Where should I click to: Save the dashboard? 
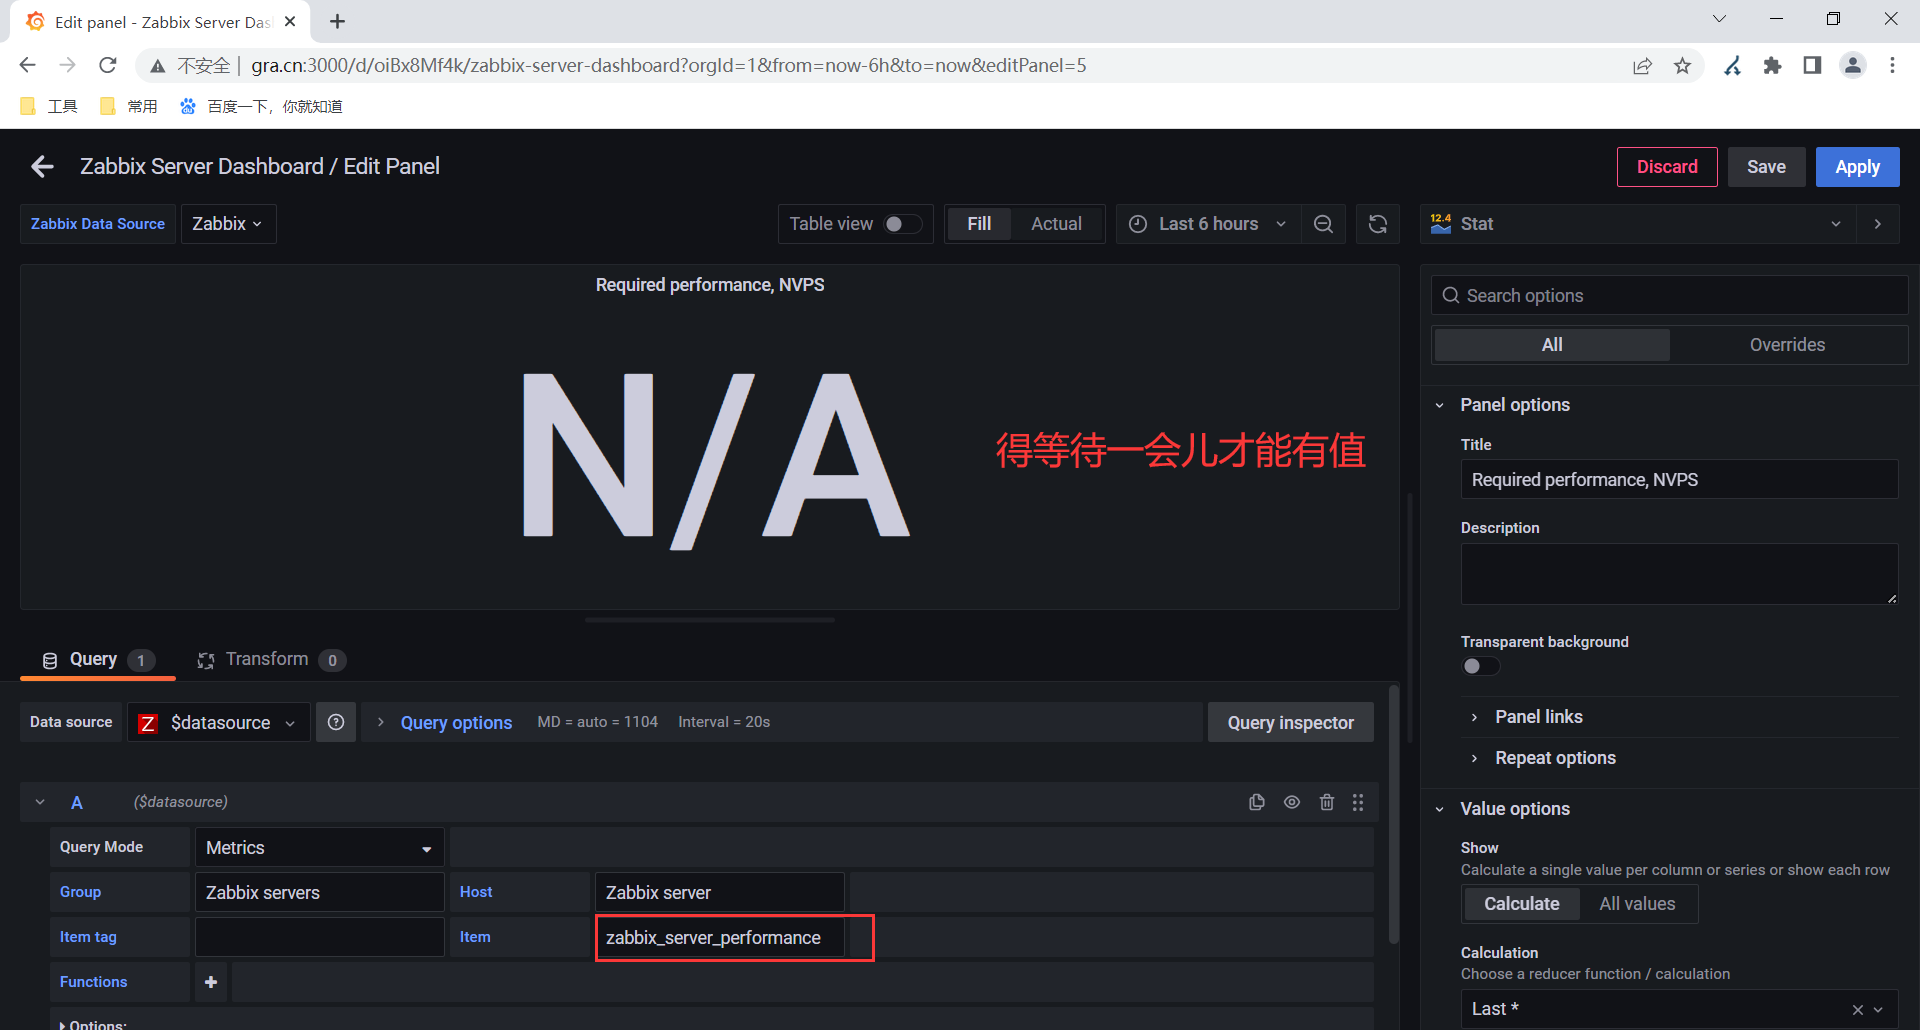1766,167
